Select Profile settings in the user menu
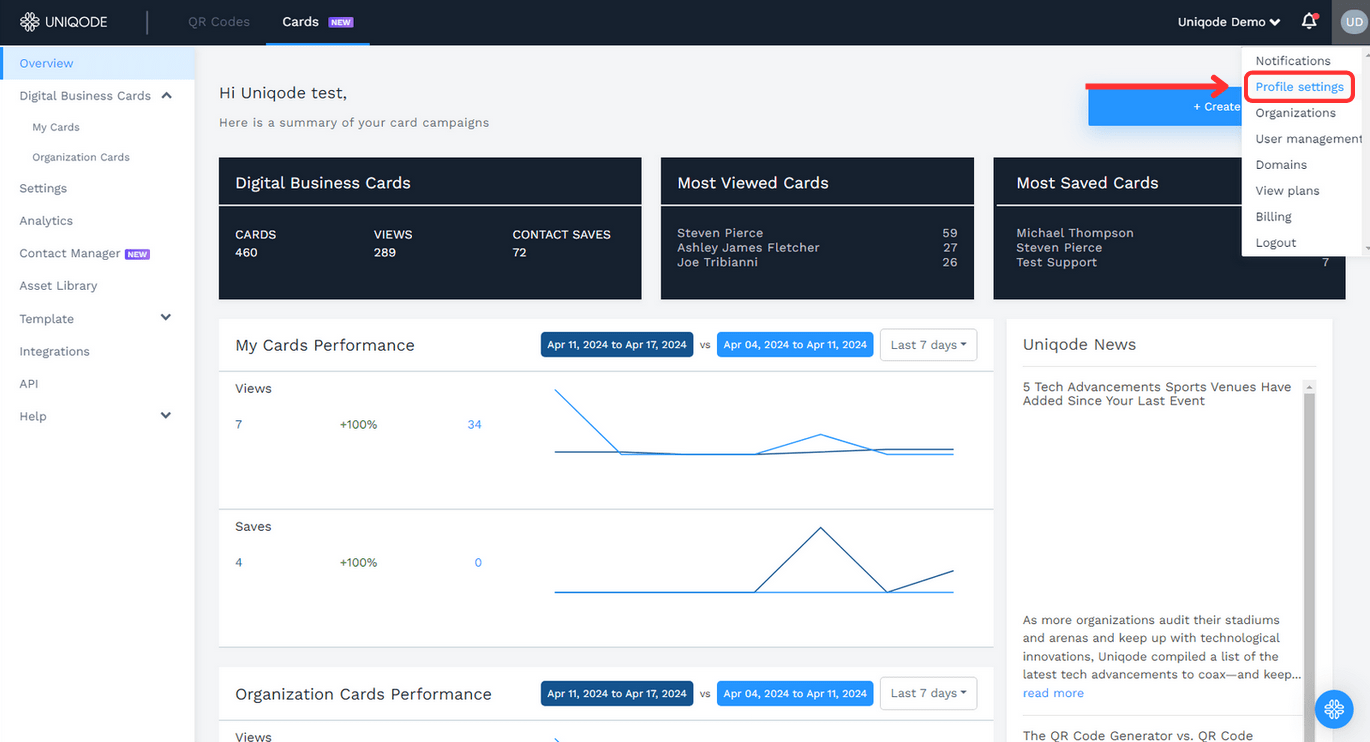The image size is (1370, 742). pyautogui.click(x=1299, y=87)
